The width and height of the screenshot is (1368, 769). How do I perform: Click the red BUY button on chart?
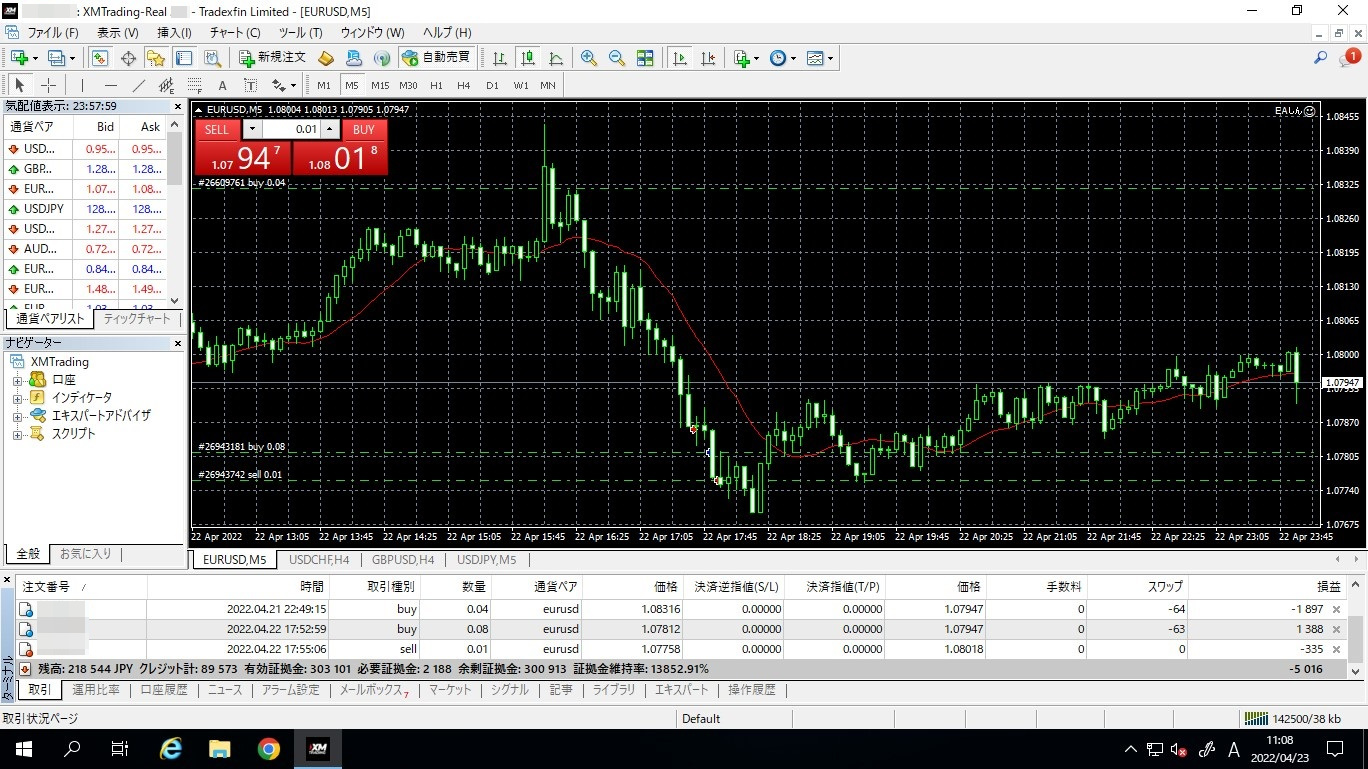(364, 129)
